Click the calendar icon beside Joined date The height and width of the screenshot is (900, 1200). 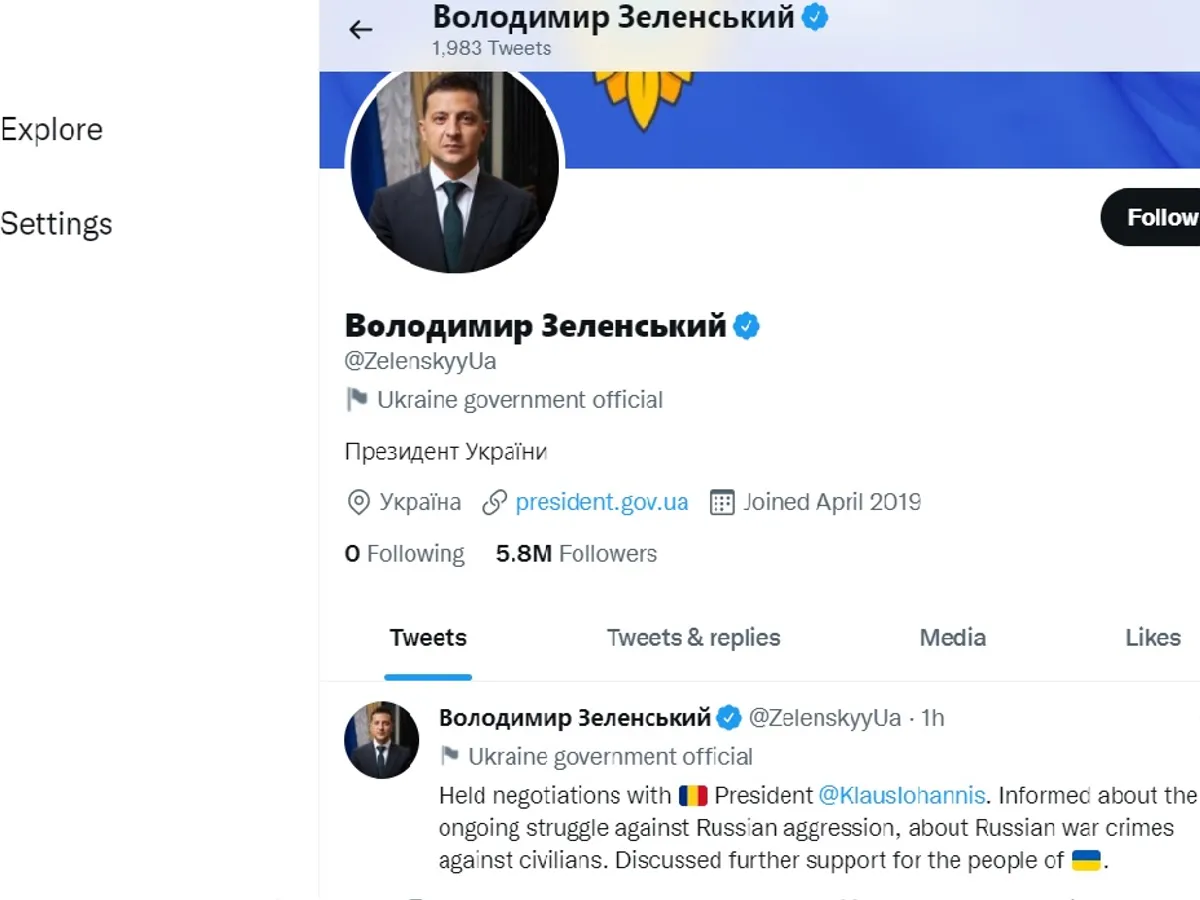722,502
